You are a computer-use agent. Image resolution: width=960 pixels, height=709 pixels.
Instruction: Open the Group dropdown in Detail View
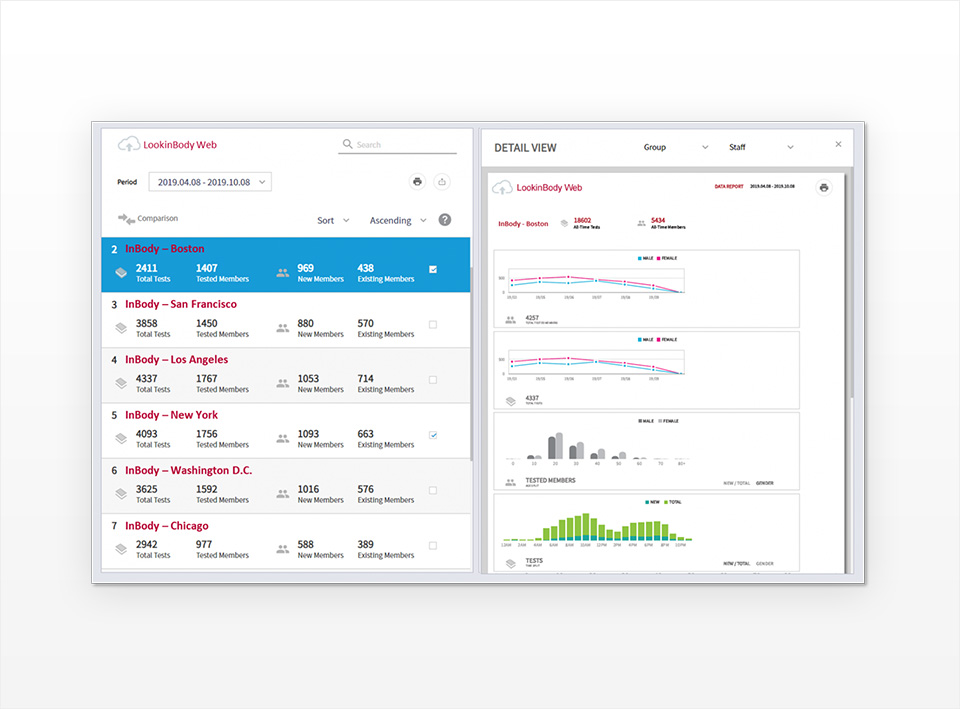(x=675, y=147)
